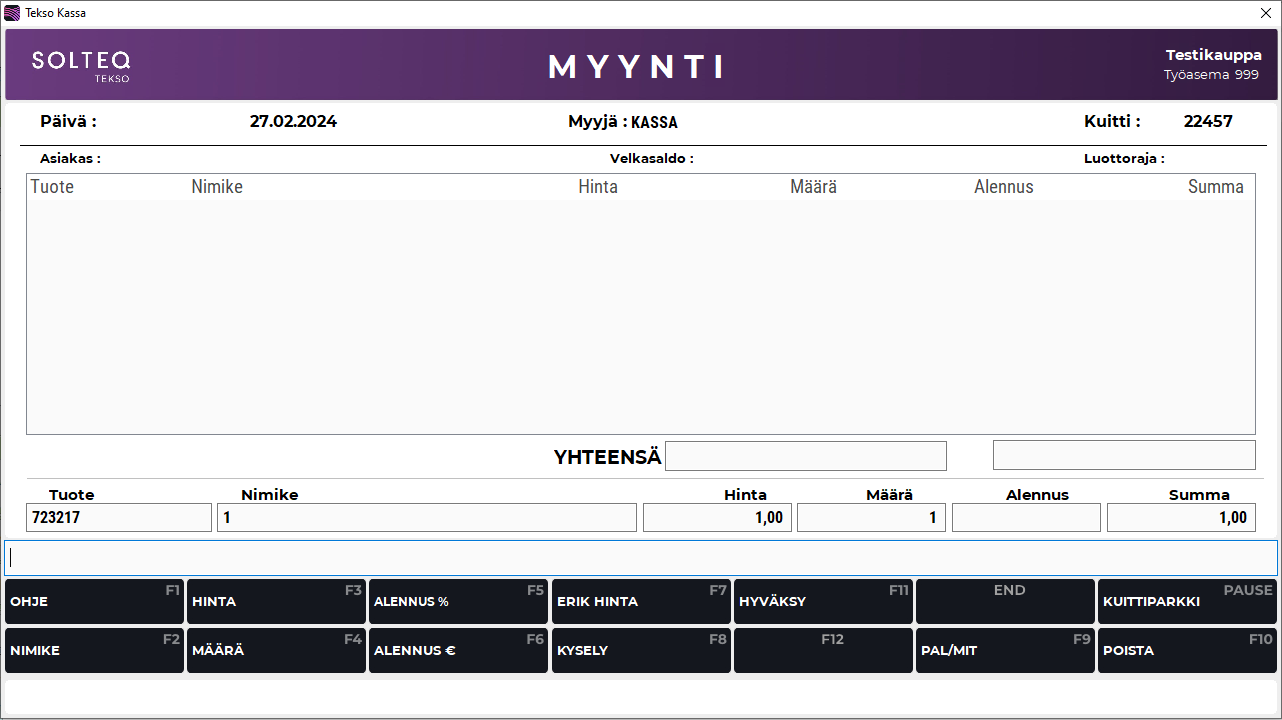Click the Tuote field containing 723217
The width and height of the screenshot is (1282, 720).
119,517
